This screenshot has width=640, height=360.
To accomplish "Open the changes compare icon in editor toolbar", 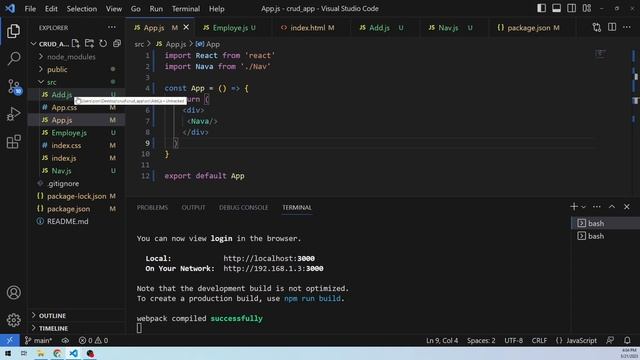I will (x=597, y=28).
